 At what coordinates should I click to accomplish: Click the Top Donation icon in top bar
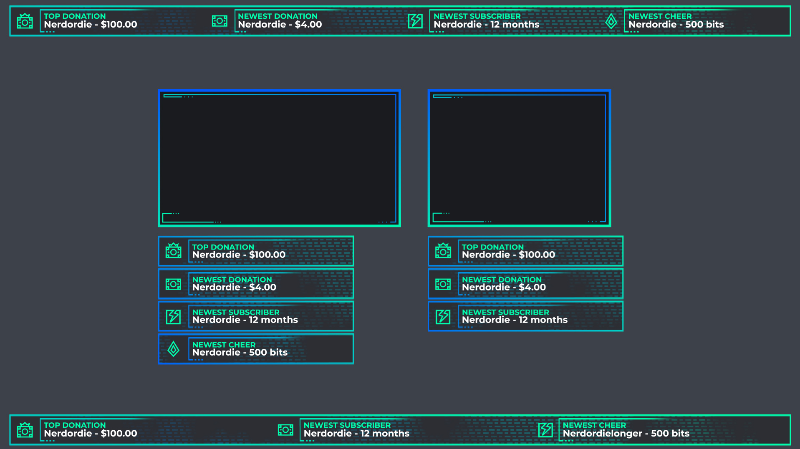(25, 21)
